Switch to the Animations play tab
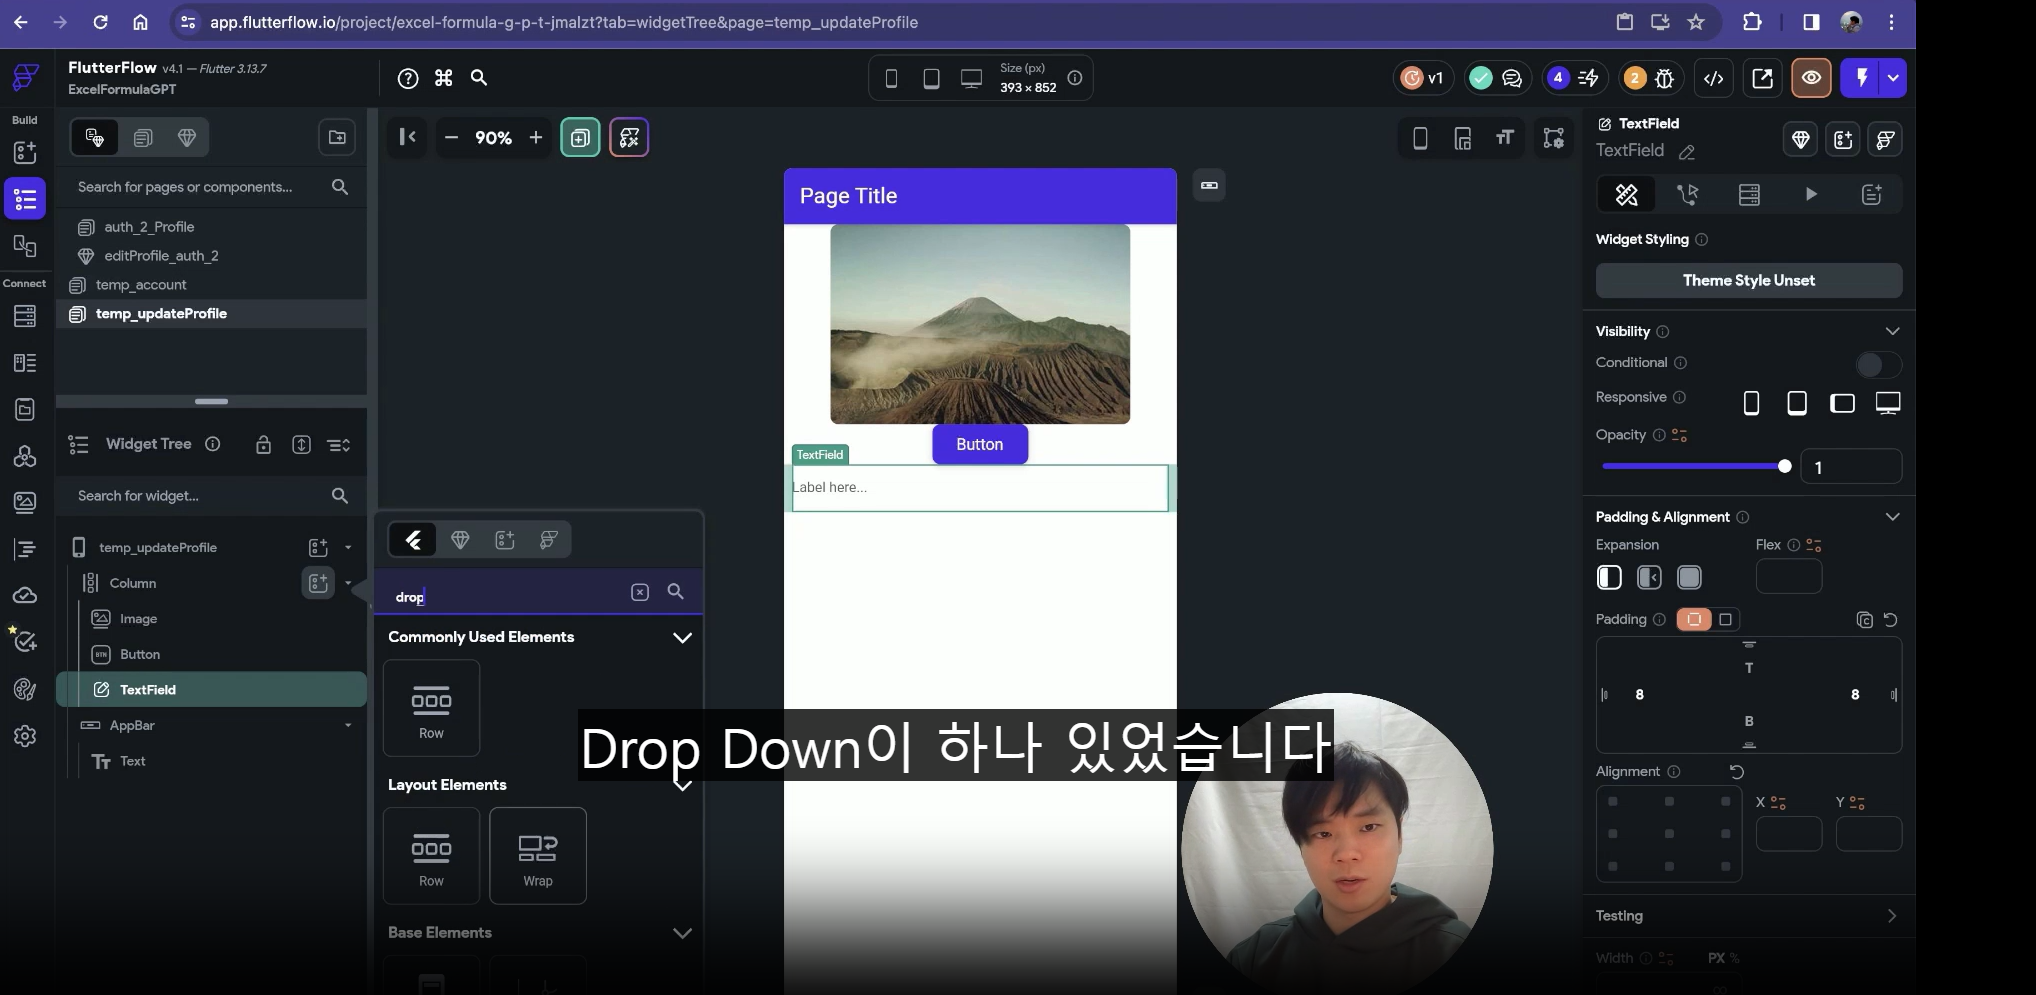2036x995 pixels. tap(1811, 195)
